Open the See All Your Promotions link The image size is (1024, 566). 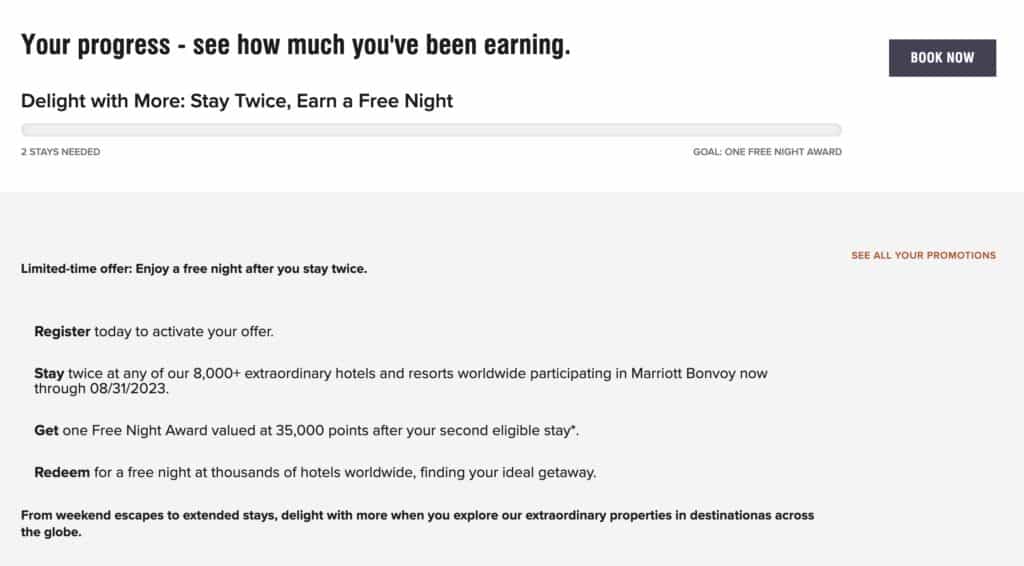[923, 255]
